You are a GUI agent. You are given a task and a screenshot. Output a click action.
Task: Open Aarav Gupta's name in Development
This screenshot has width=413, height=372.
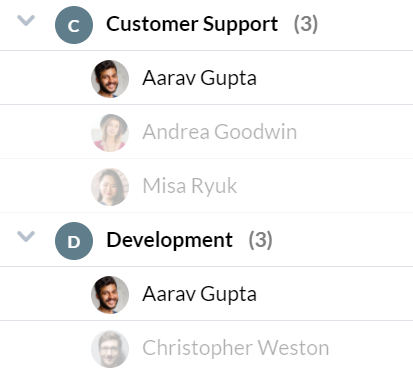(x=199, y=294)
